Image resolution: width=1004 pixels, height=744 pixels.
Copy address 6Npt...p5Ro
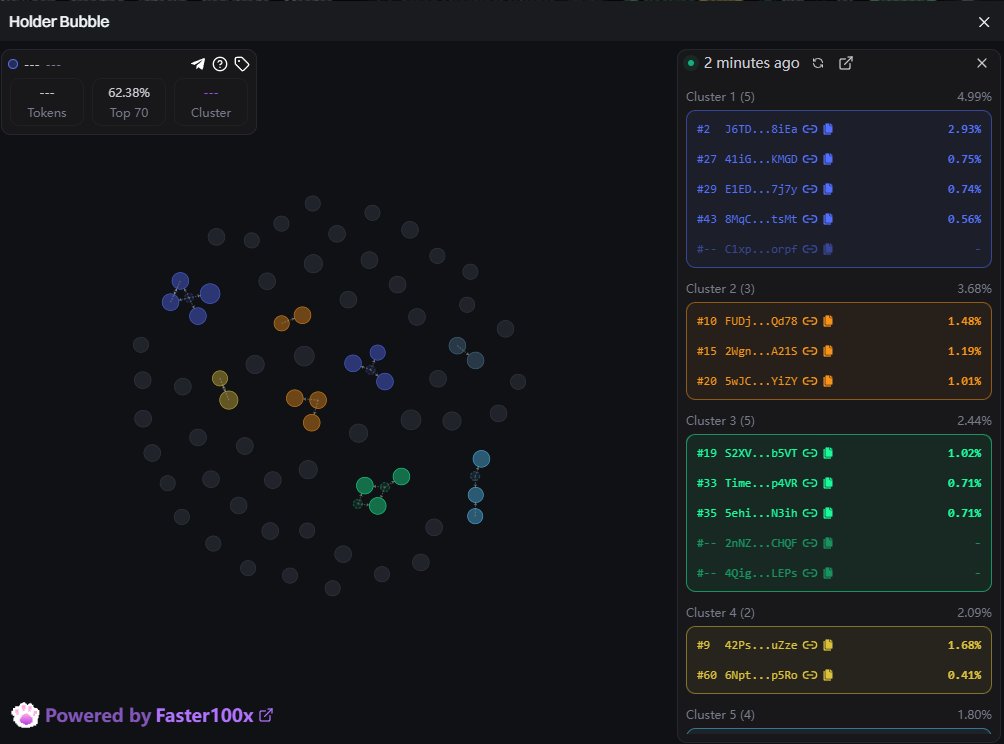tap(828, 675)
